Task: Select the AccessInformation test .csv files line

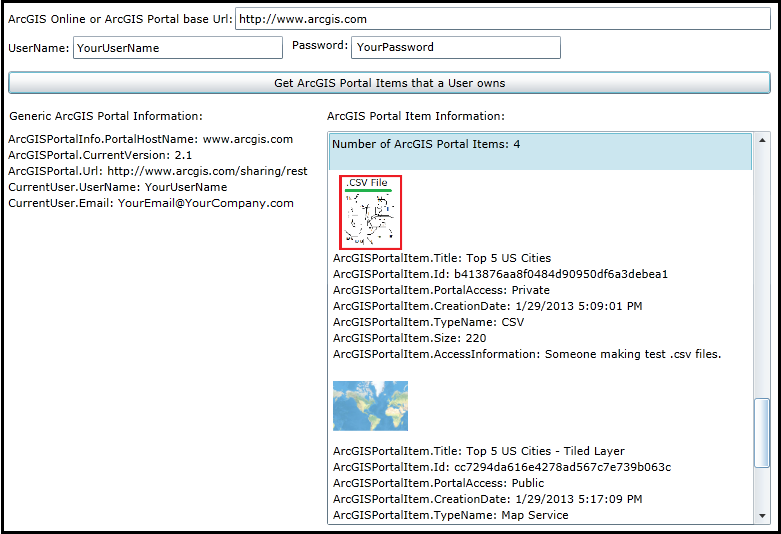Action: pos(527,354)
